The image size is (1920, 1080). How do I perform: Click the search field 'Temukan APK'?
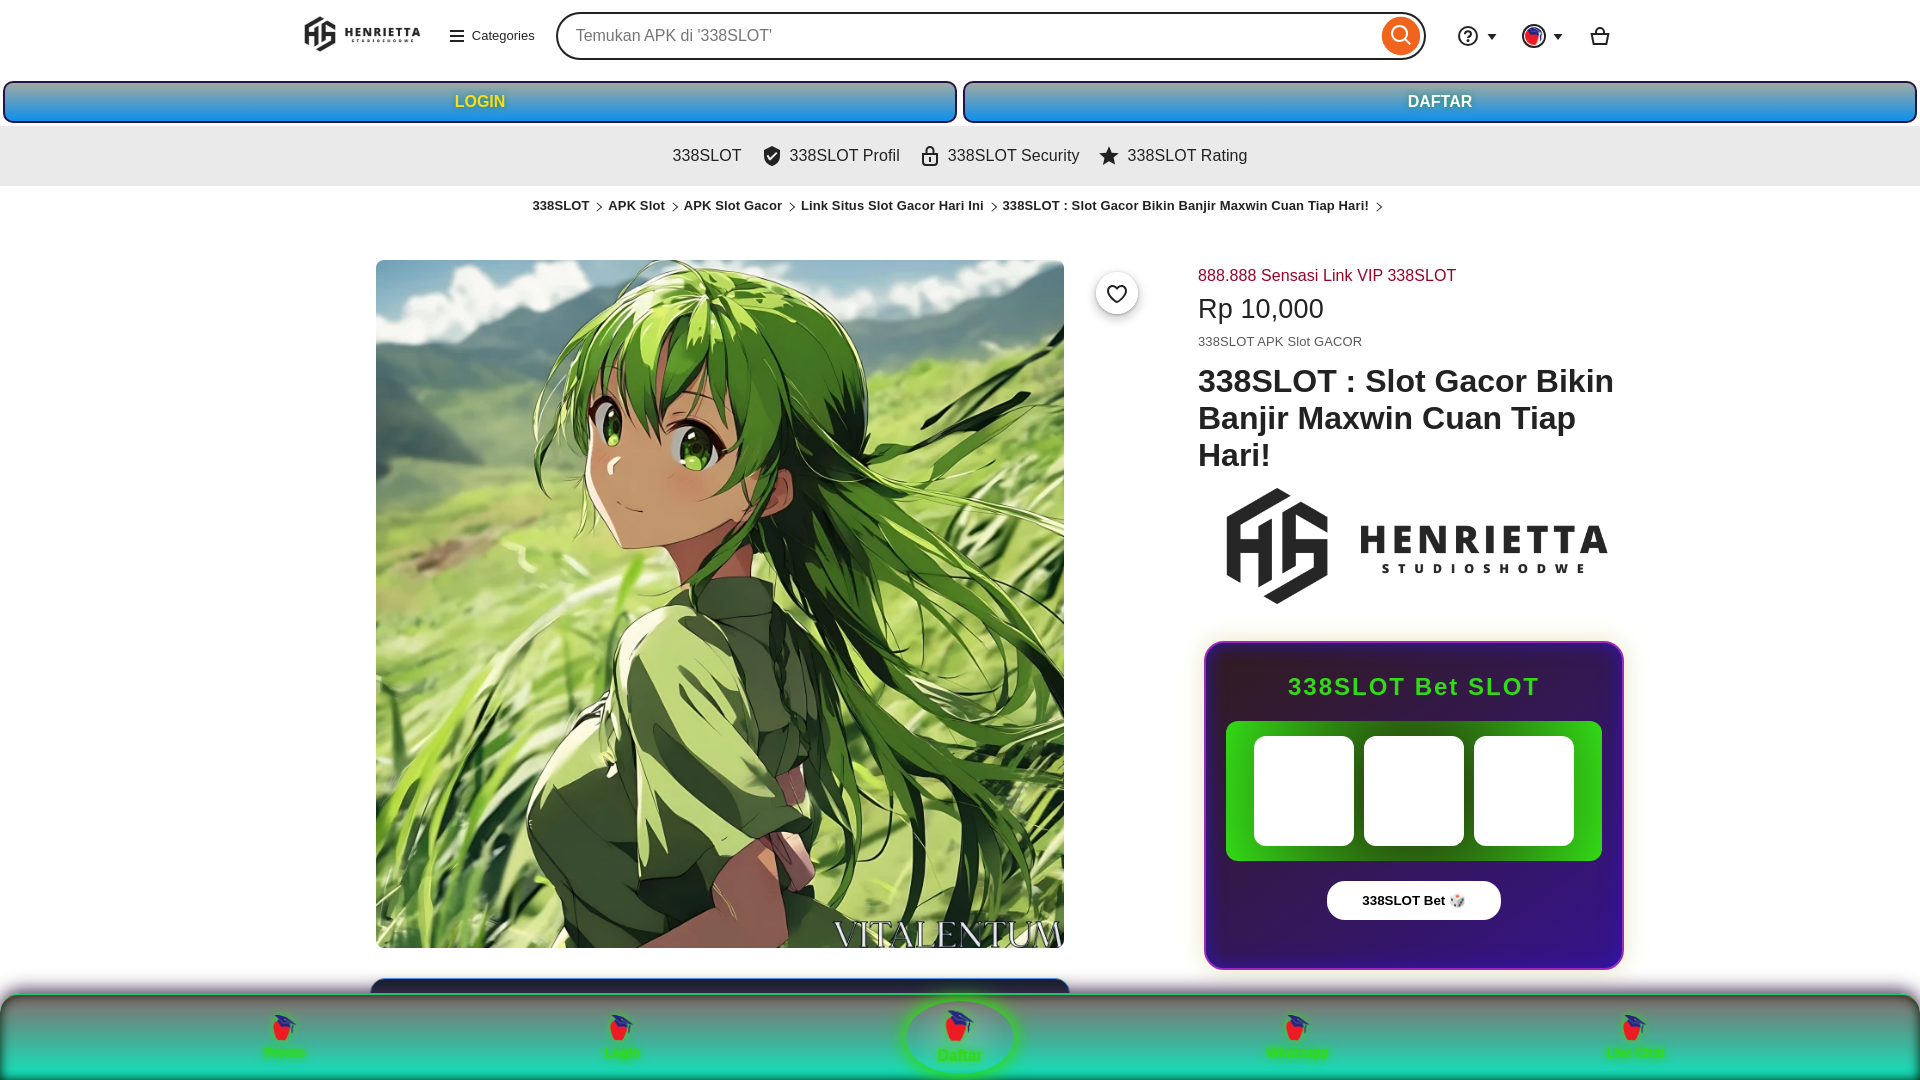coord(970,36)
